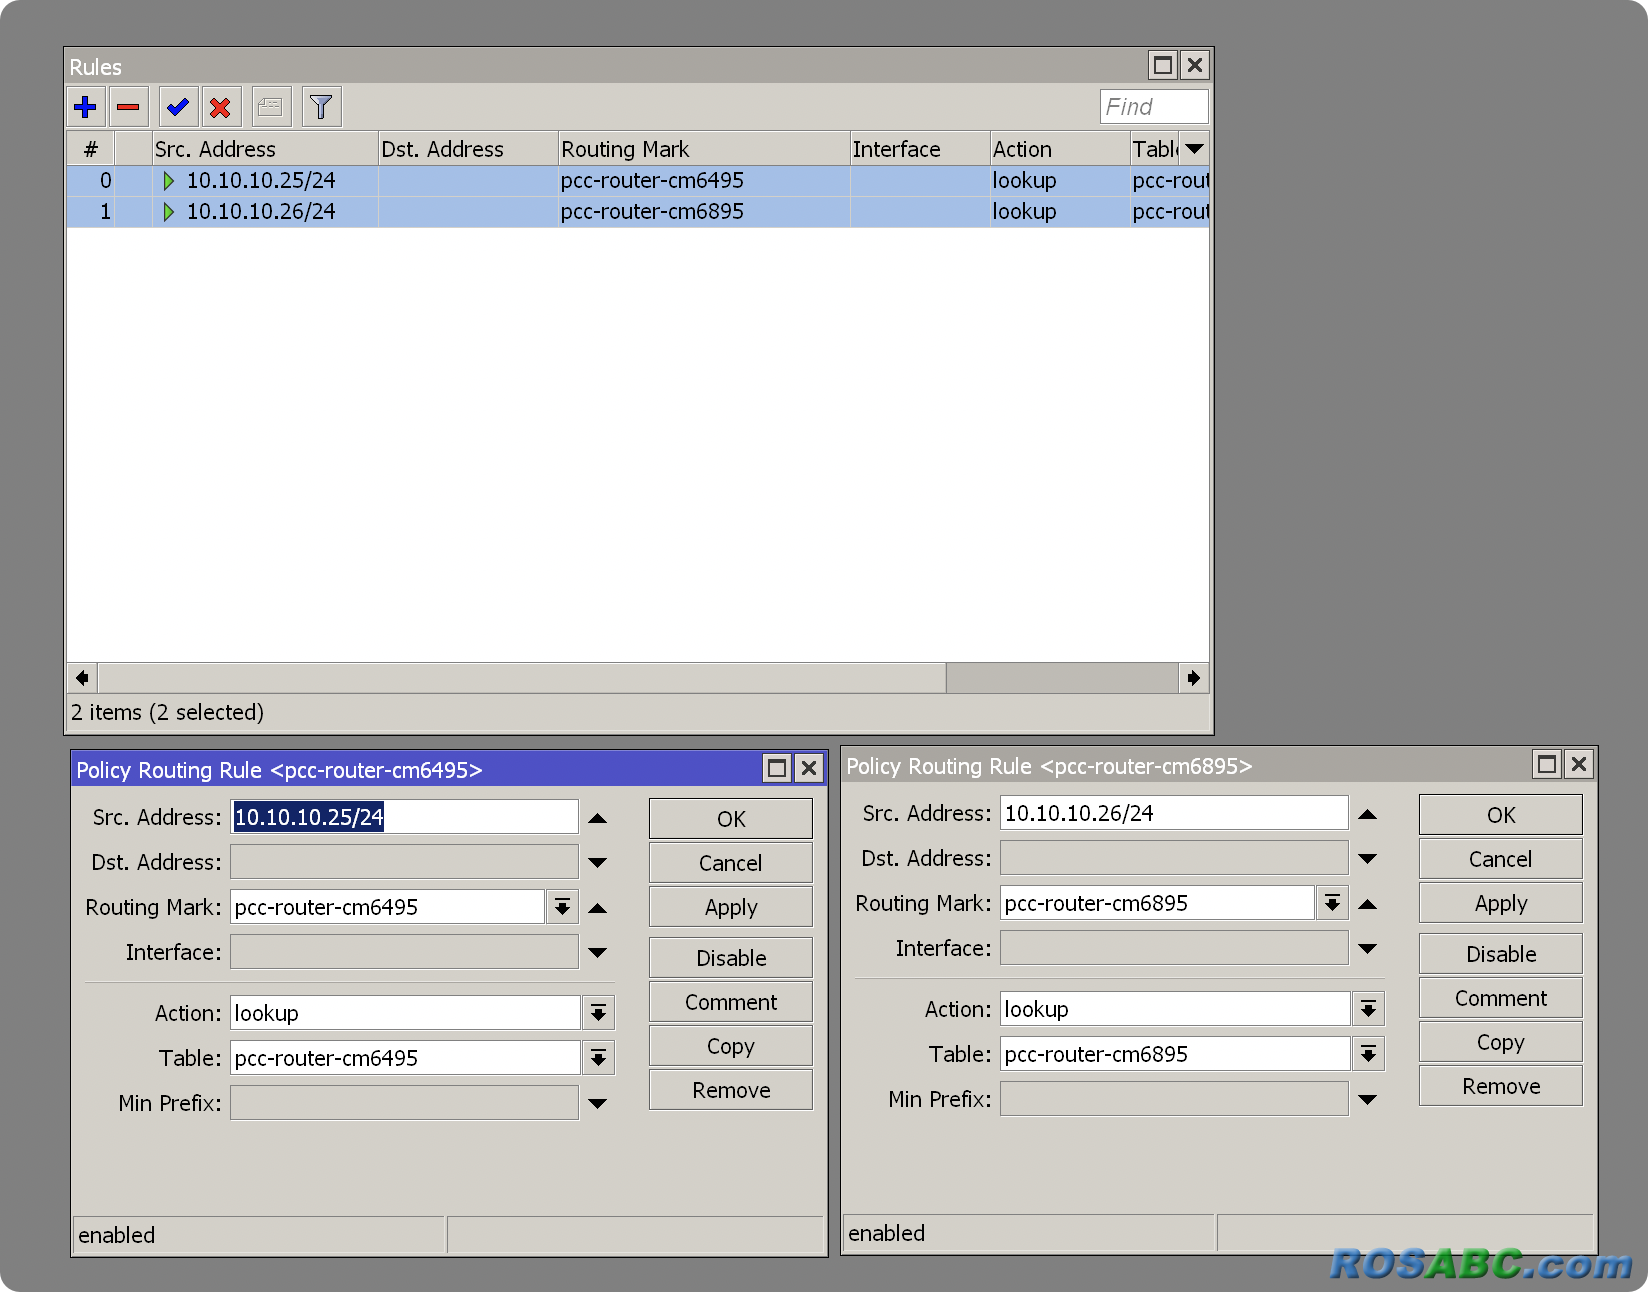The image size is (1648, 1292).
Task: Collapse Src. Address in cm6495 dialog
Action: 598,818
